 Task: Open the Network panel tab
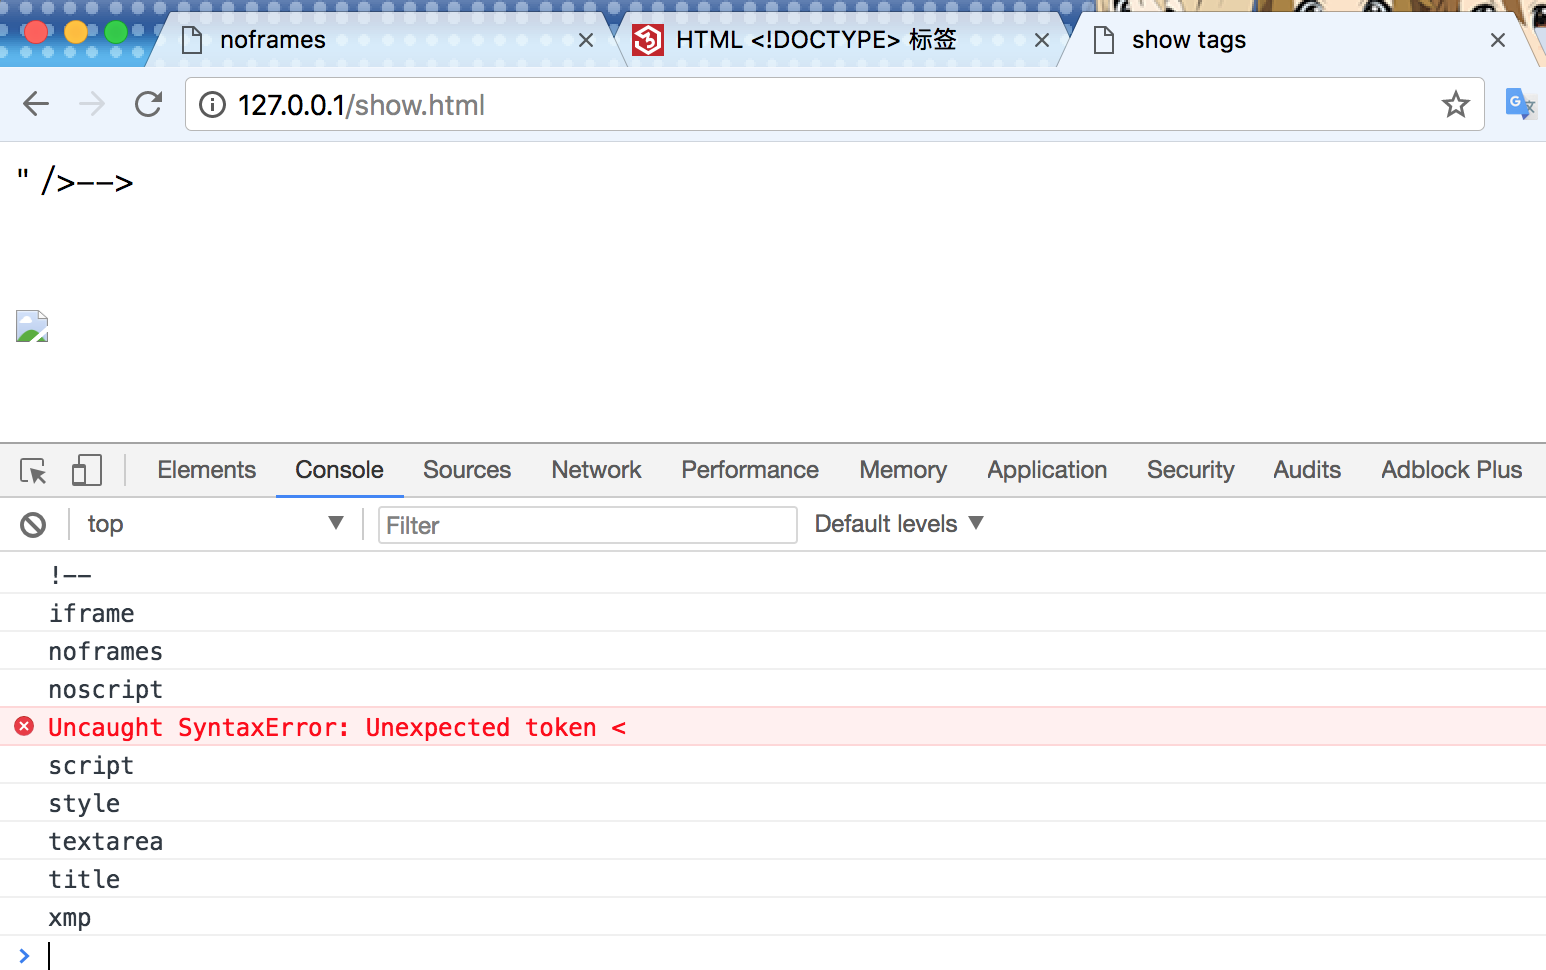coord(596,470)
